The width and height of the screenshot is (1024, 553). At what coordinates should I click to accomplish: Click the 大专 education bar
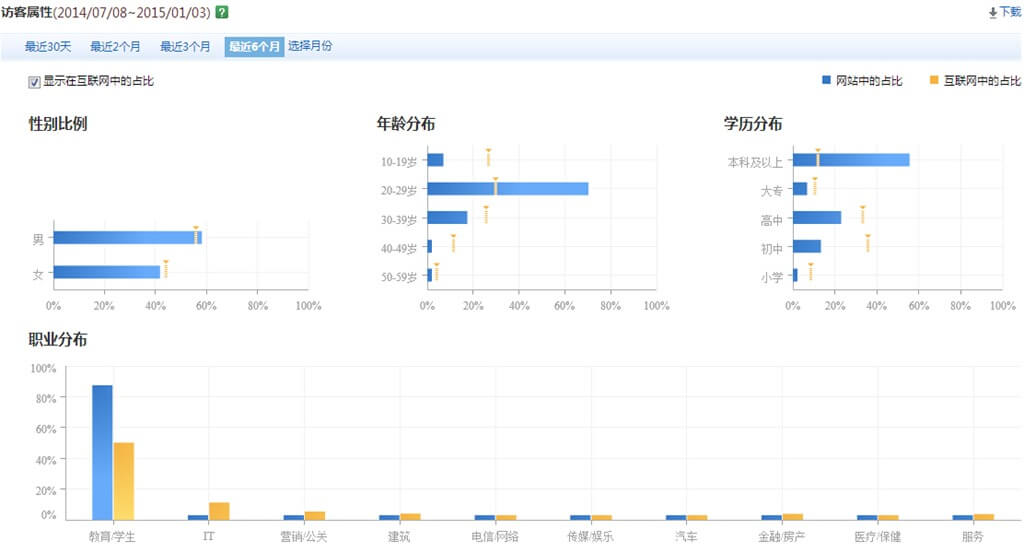pos(800,189)
